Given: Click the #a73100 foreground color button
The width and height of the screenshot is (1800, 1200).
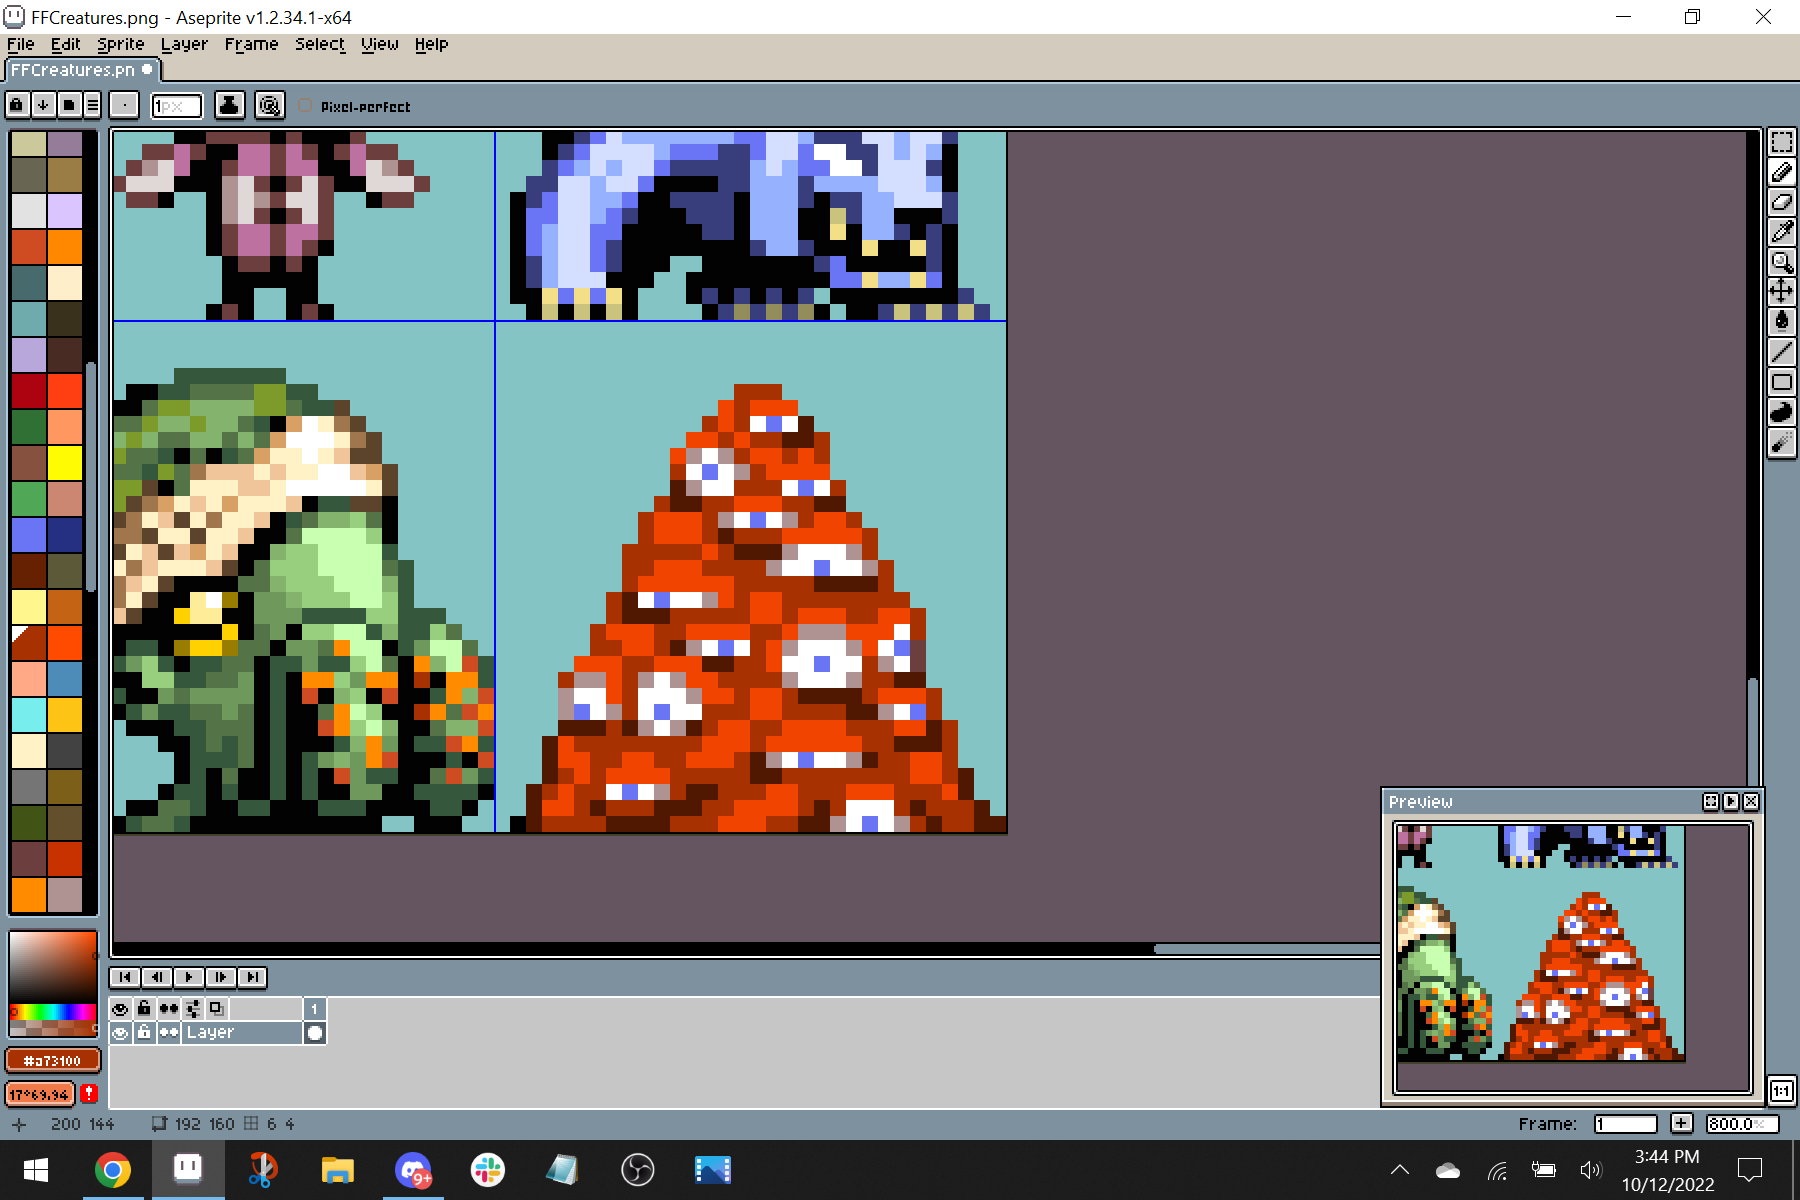Looking at the screenshot, I should tap(53, 1060).
